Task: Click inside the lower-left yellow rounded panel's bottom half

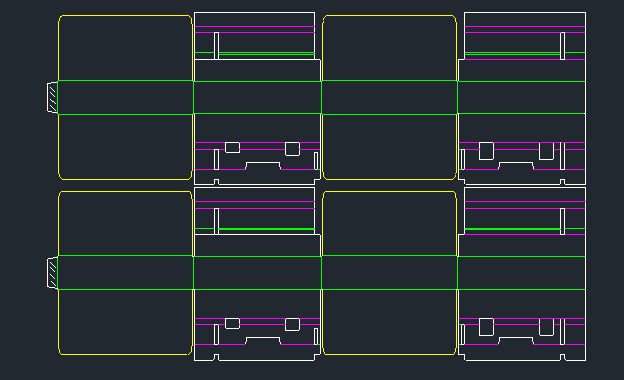Action: tap(125, 322)
